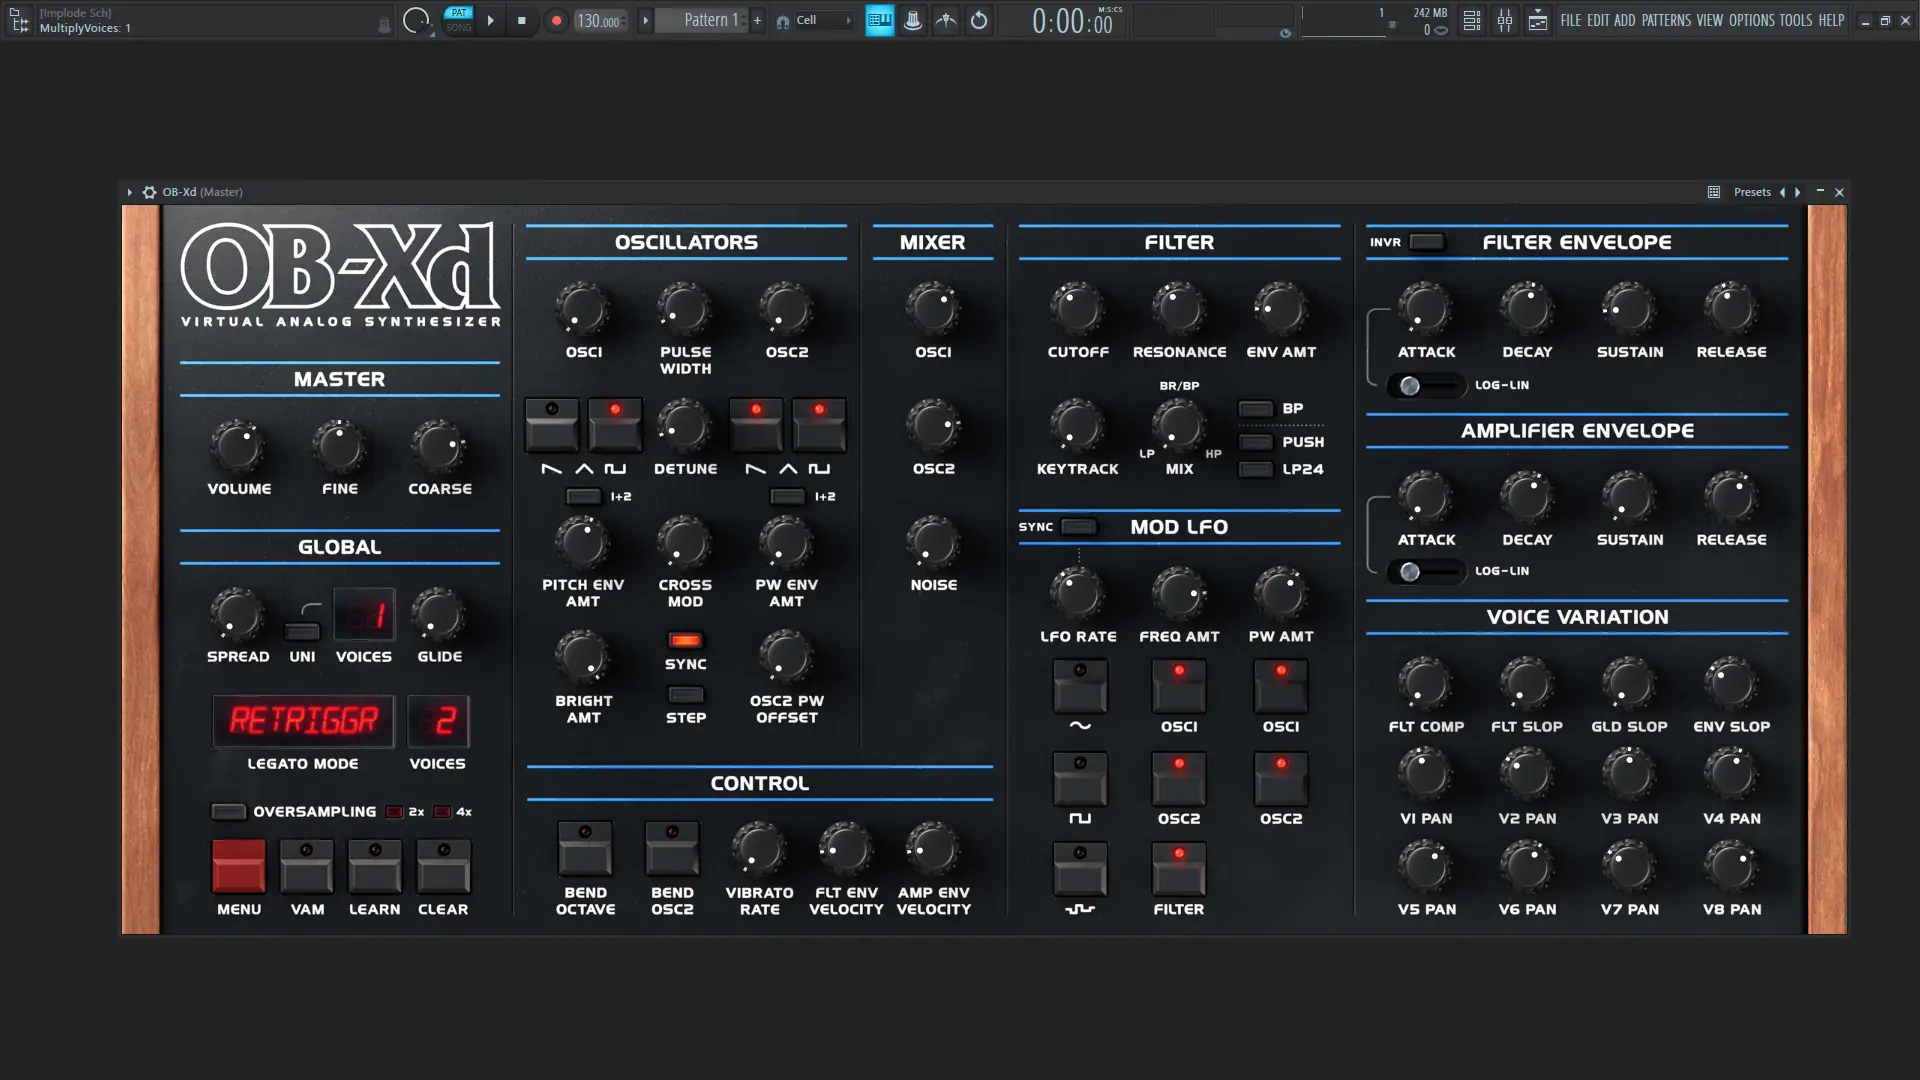Open OB-Xd plugin gear settings icon
Screen dimensions: 1920x1080
[149, 192]
